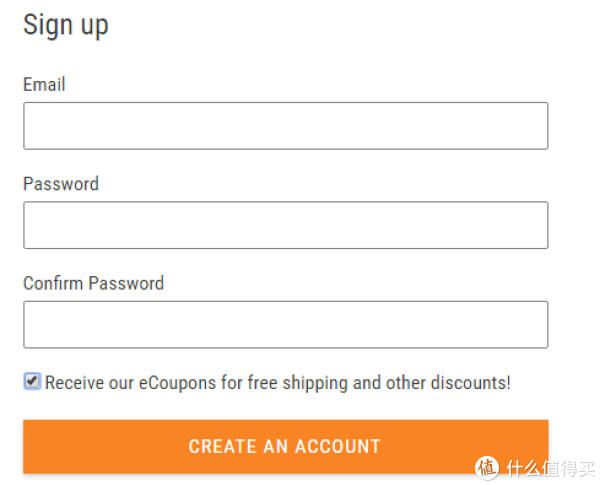Screen dimensions: 600x486
Task: Select the Confirm Password text field
Action: pos(285,325)
